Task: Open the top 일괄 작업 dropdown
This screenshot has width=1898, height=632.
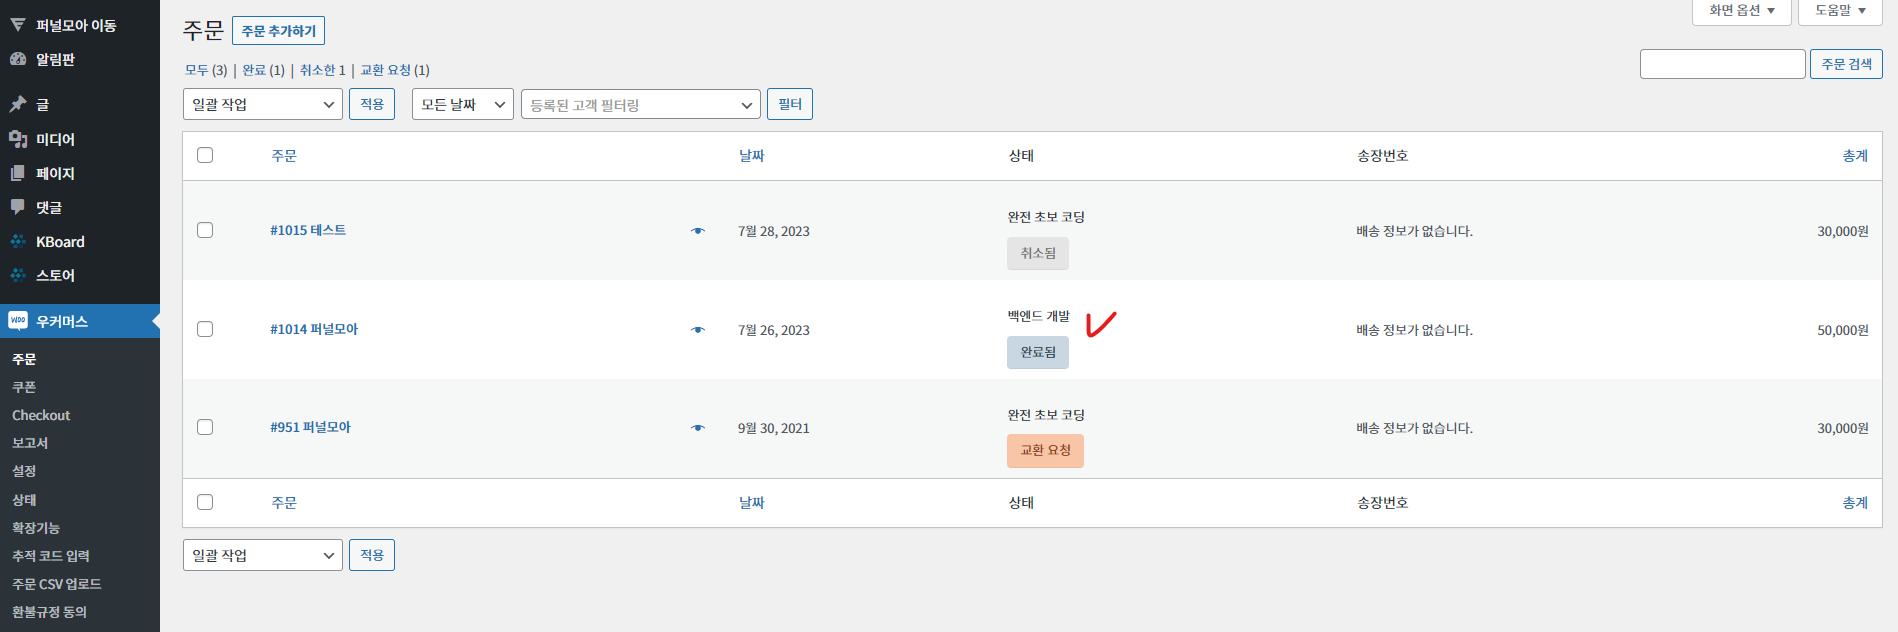Action: coord(263,104)
